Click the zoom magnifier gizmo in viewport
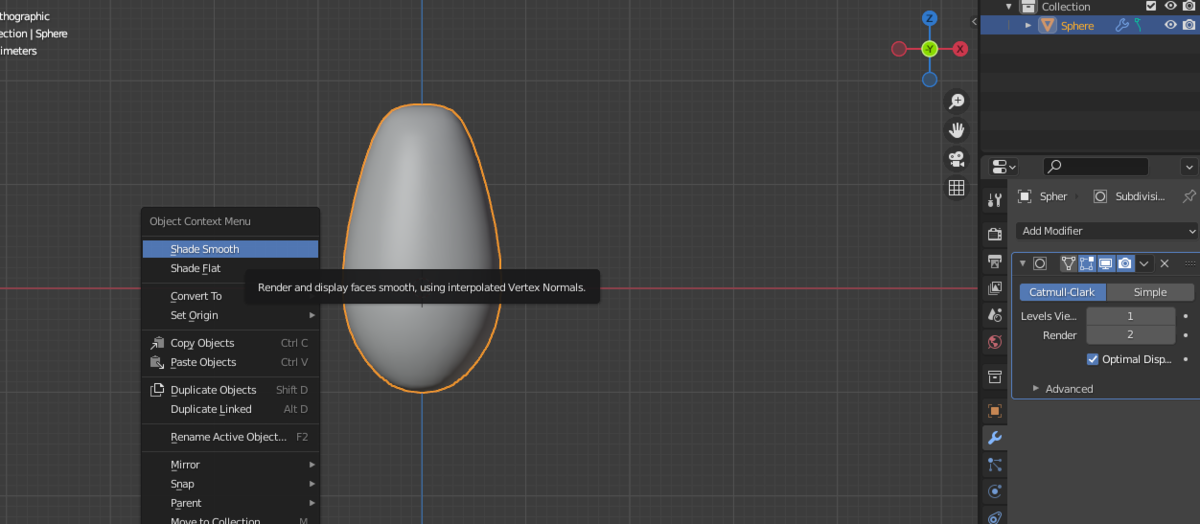This screenshot has height=524, width=1200. pyautogui.click(x=956, y=101)
